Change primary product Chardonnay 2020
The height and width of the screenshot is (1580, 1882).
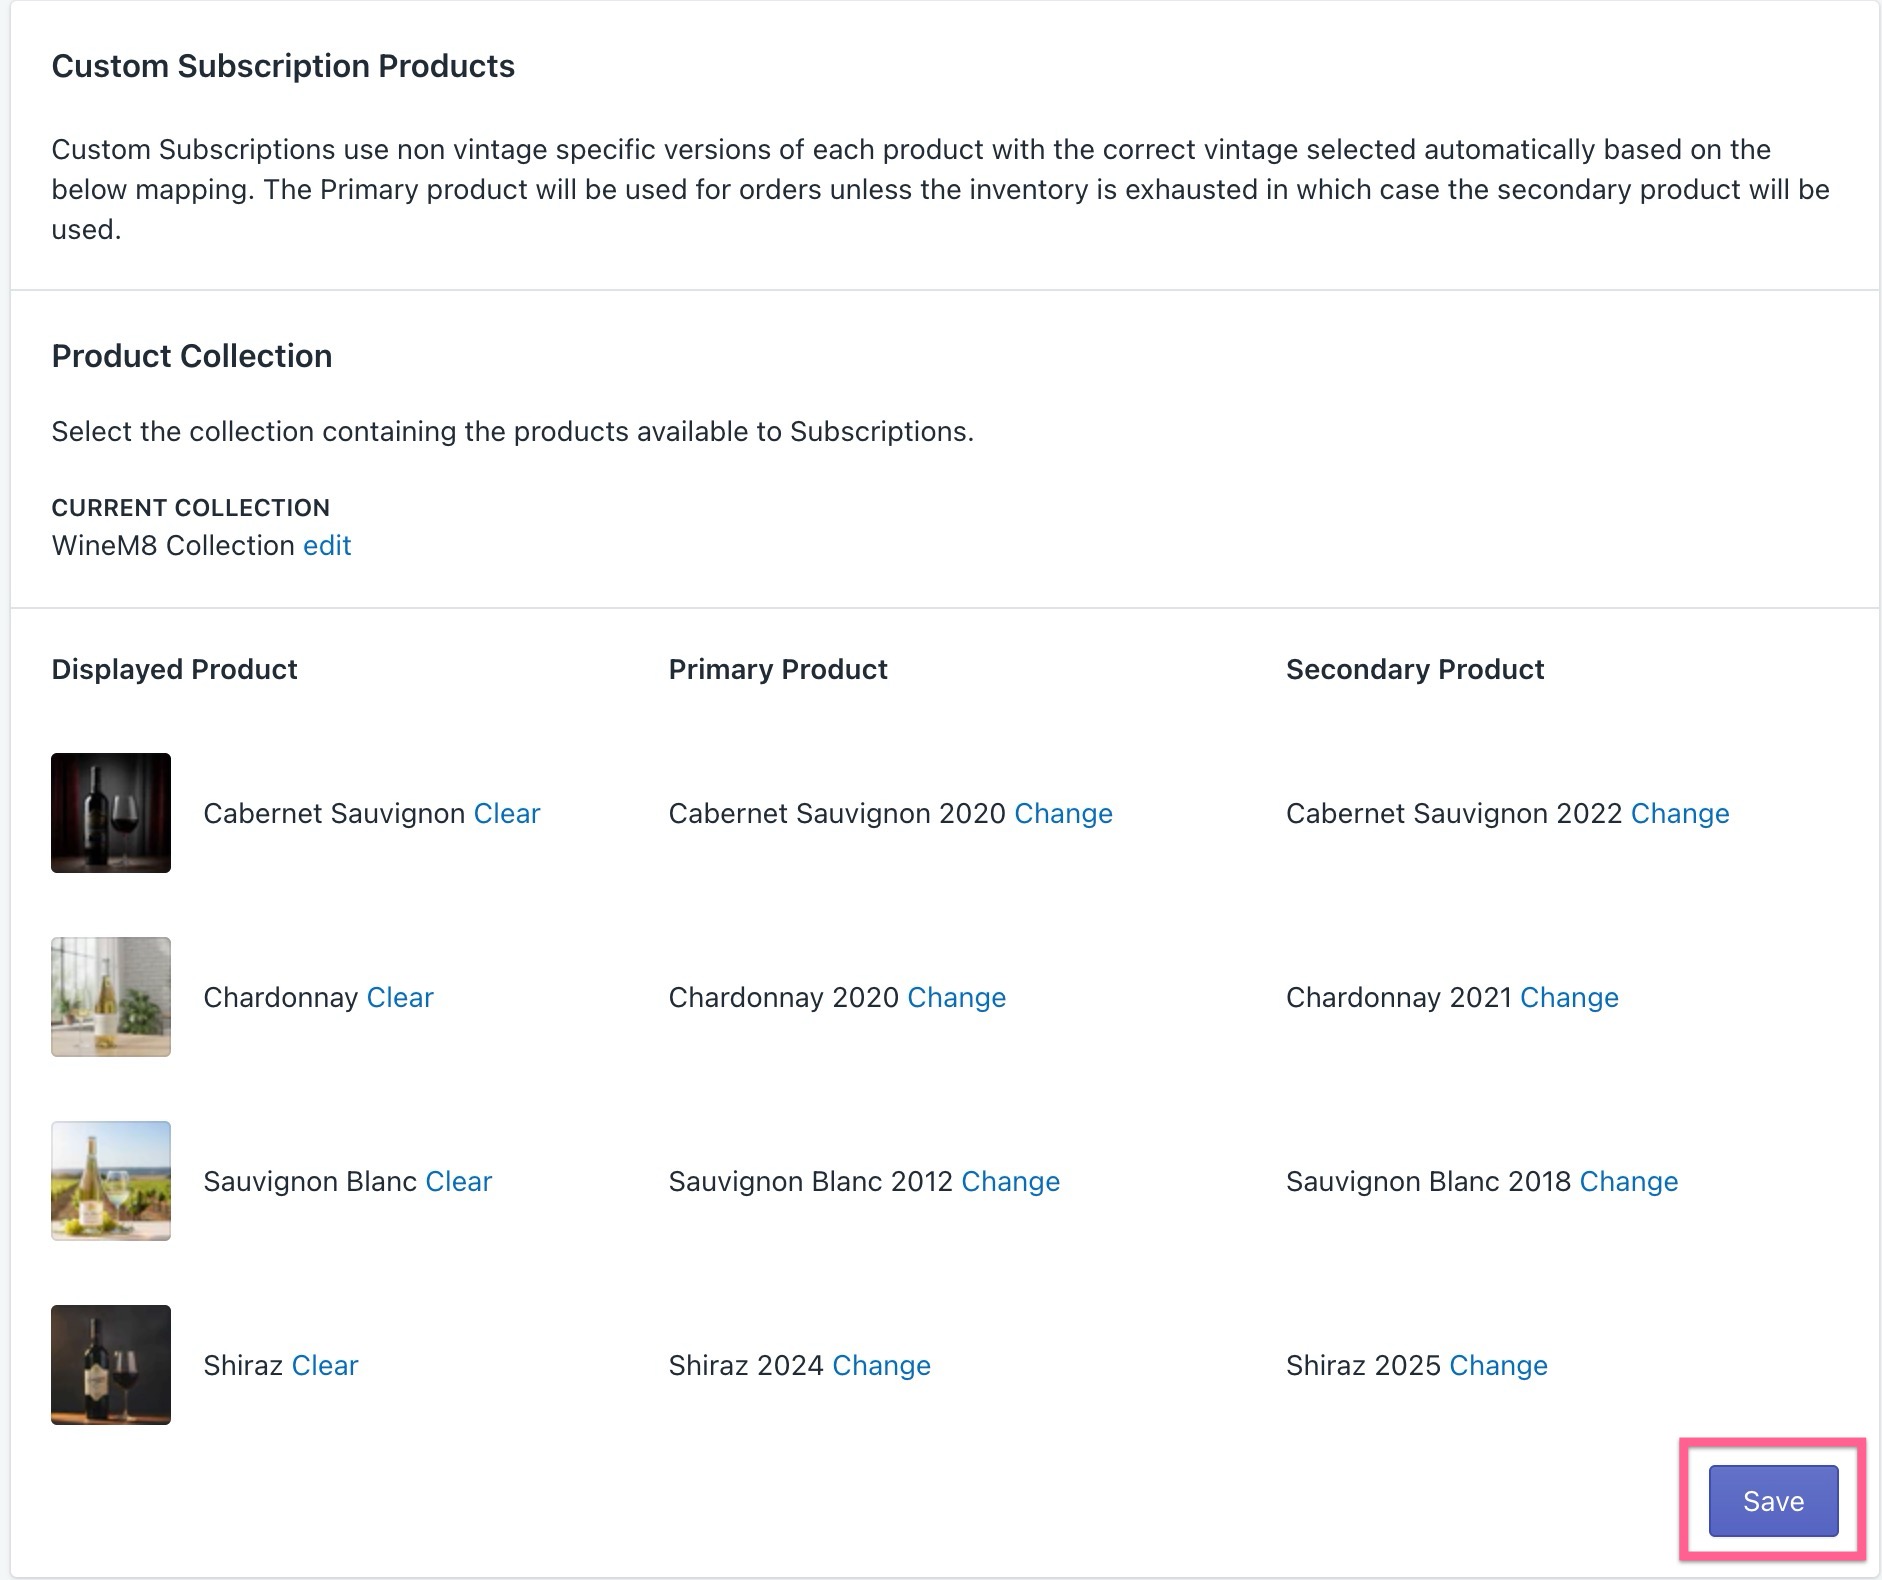click(x=957, y=997)
